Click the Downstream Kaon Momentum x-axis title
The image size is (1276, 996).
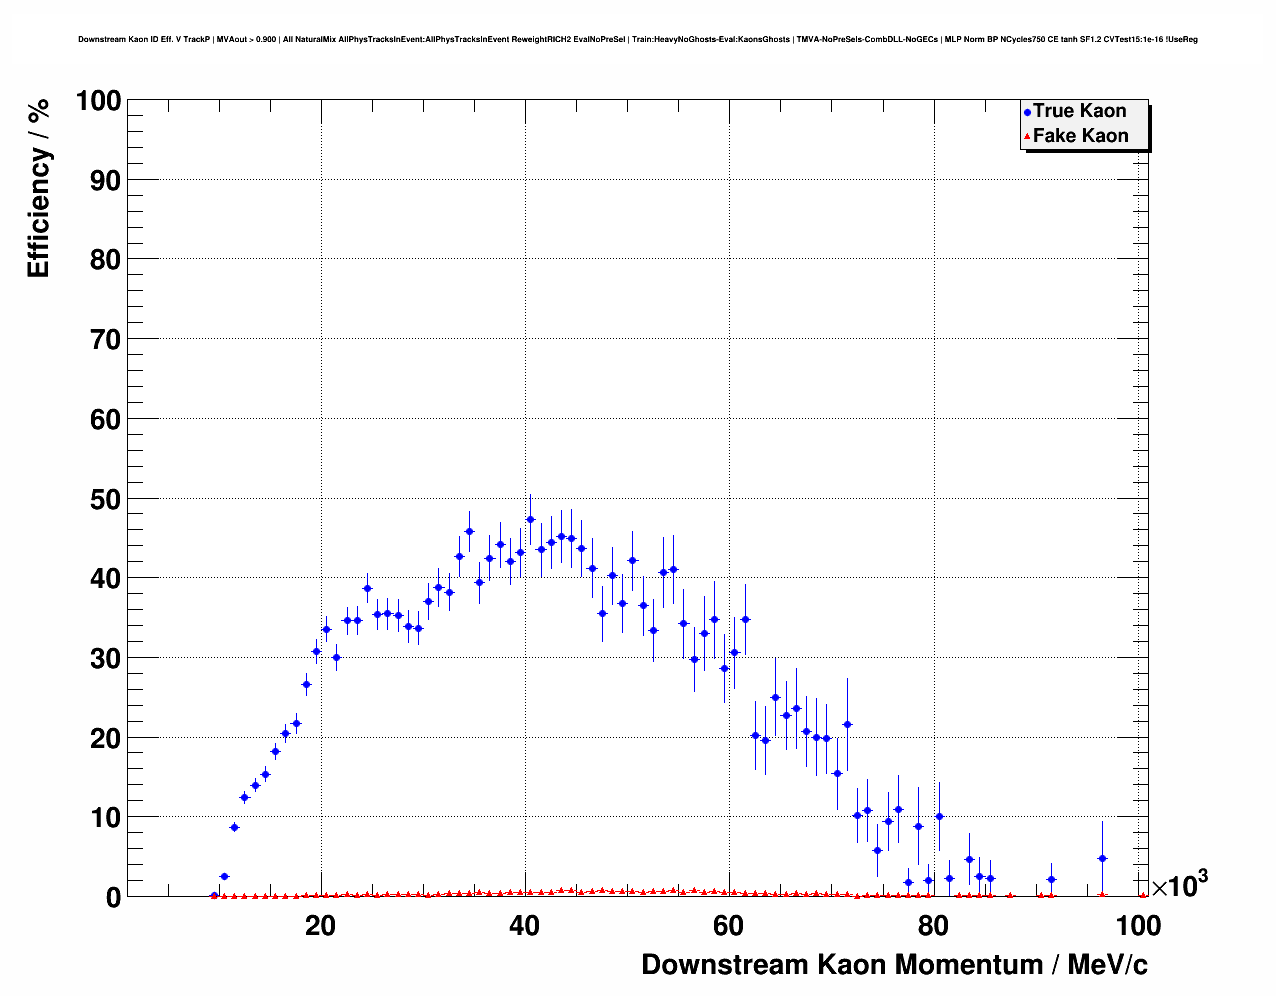tap(894, 965)
